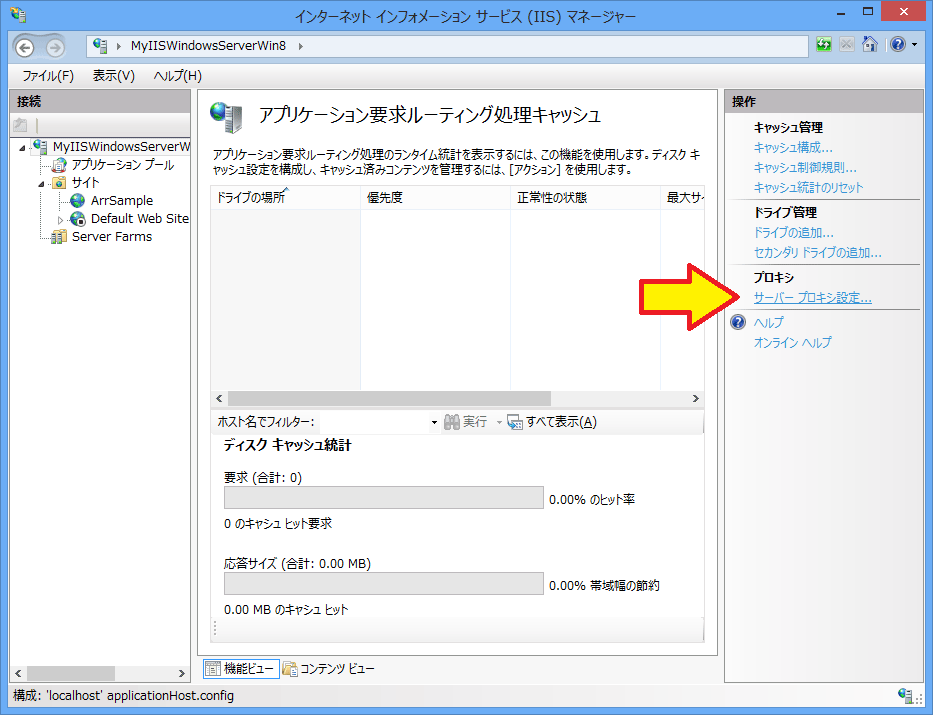933x715 pixels.
Task: Click すべて表示(A) button
Action: click(552, 422)
